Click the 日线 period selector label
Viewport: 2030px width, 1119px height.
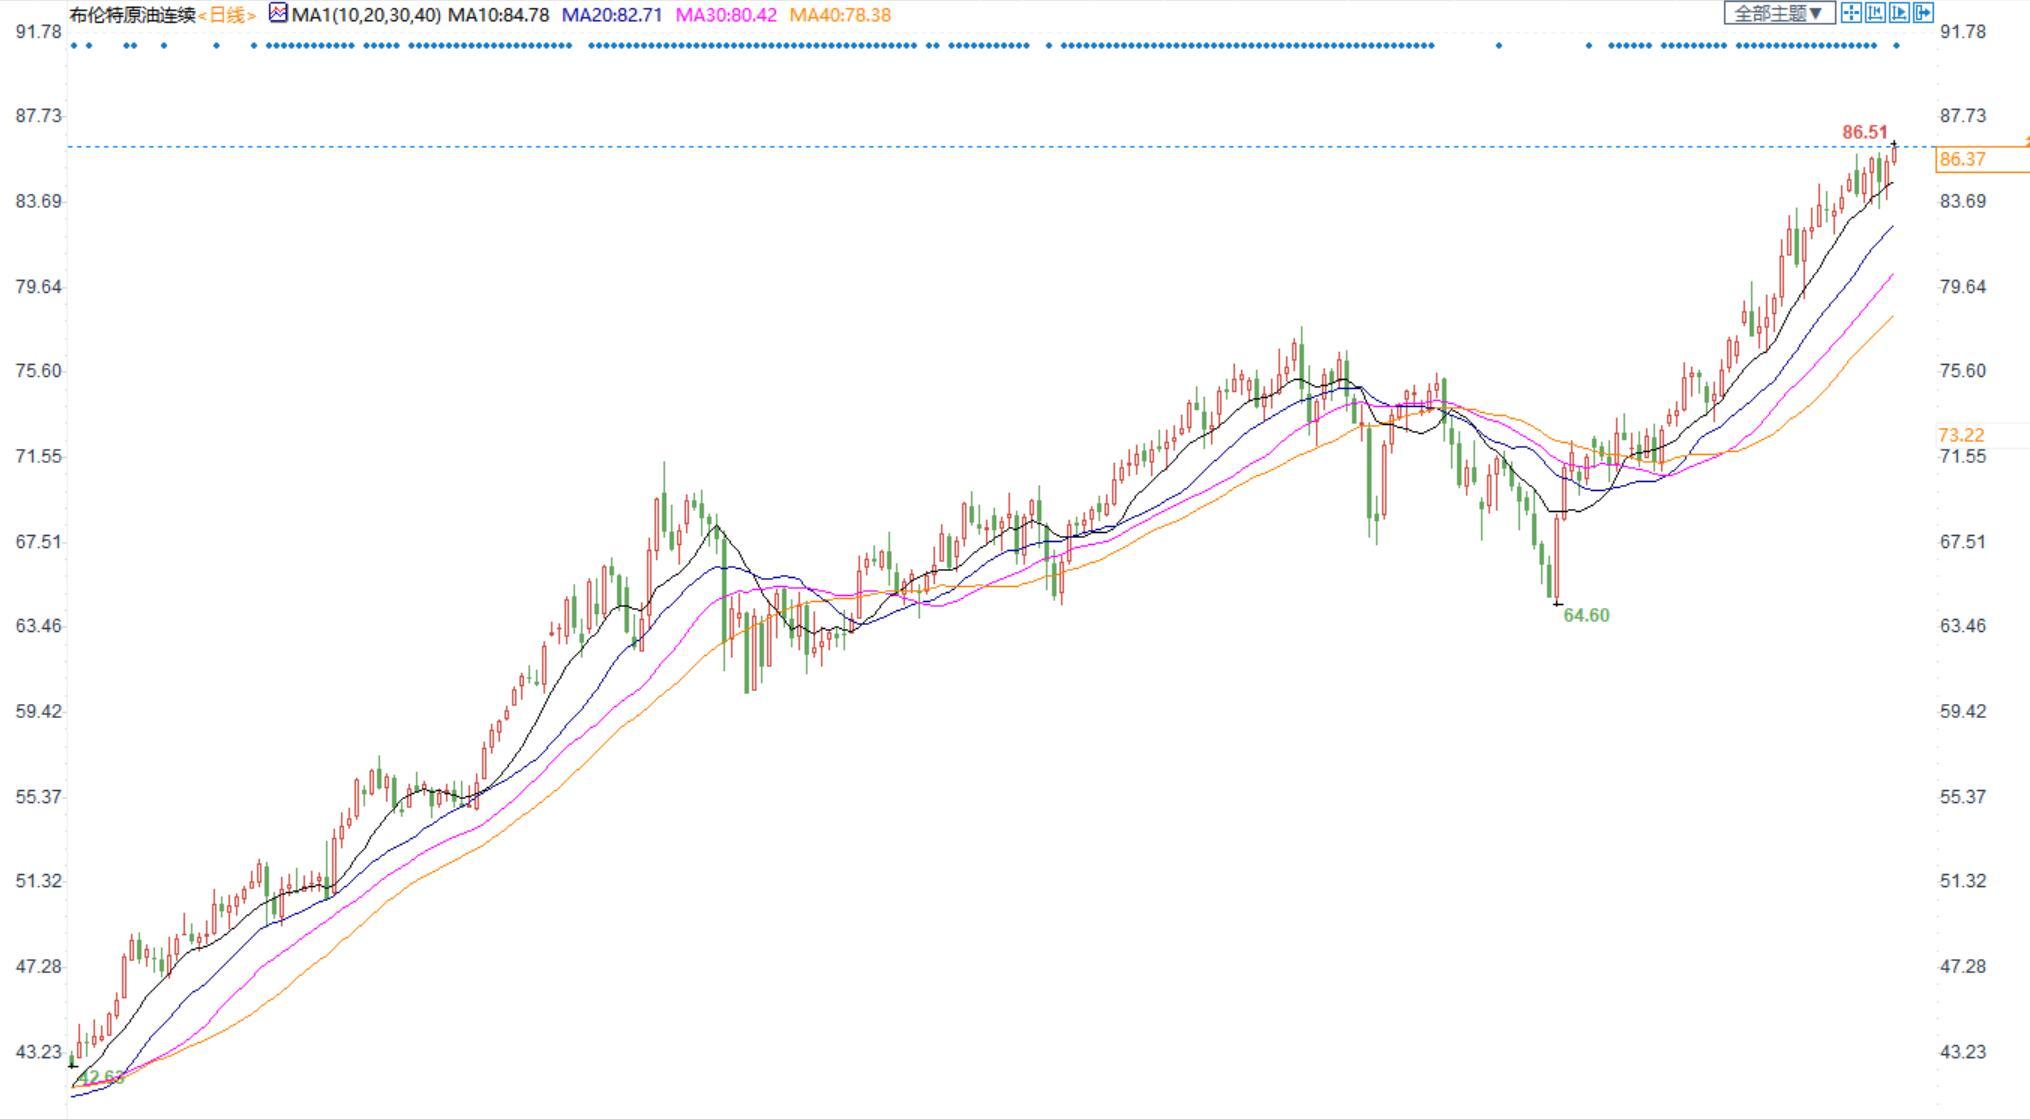click(x=227, y=15)
